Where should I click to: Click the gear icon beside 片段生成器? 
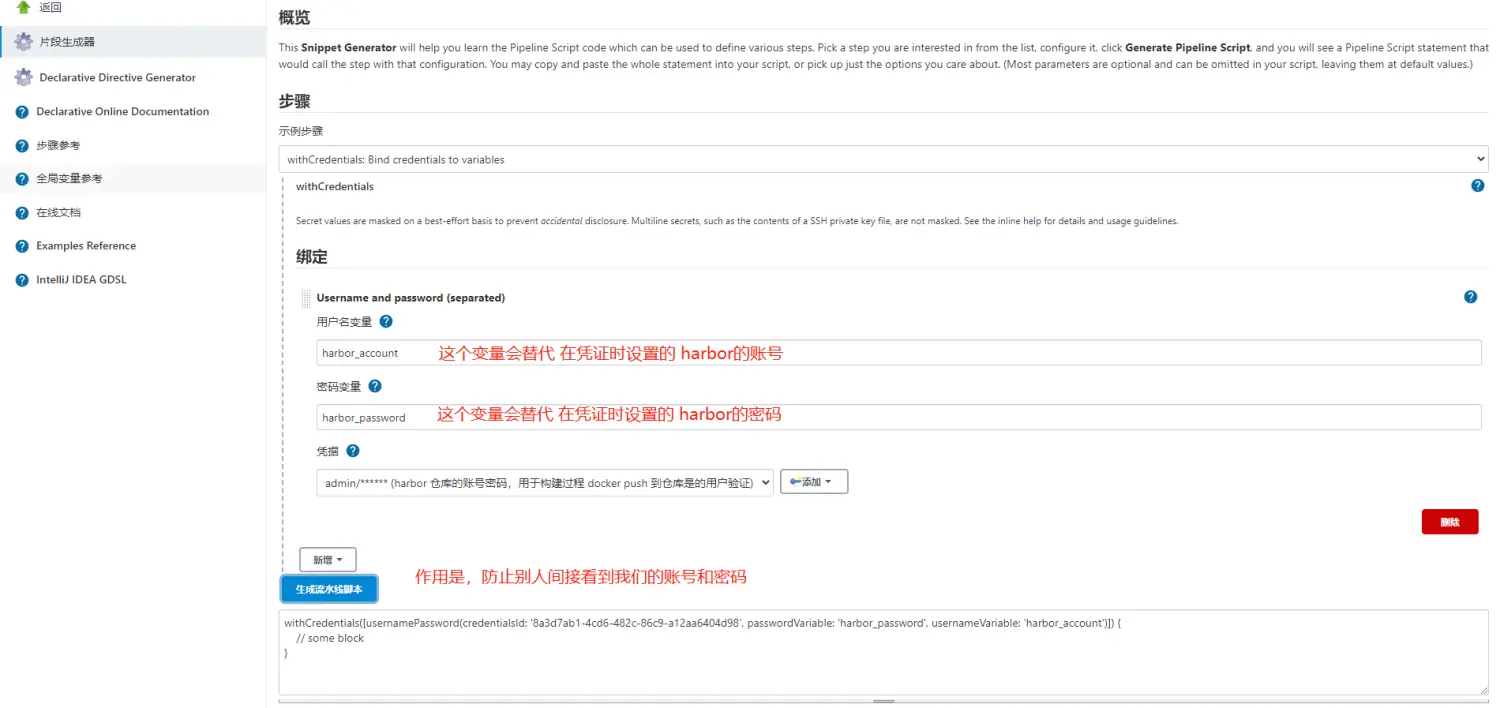23,42
